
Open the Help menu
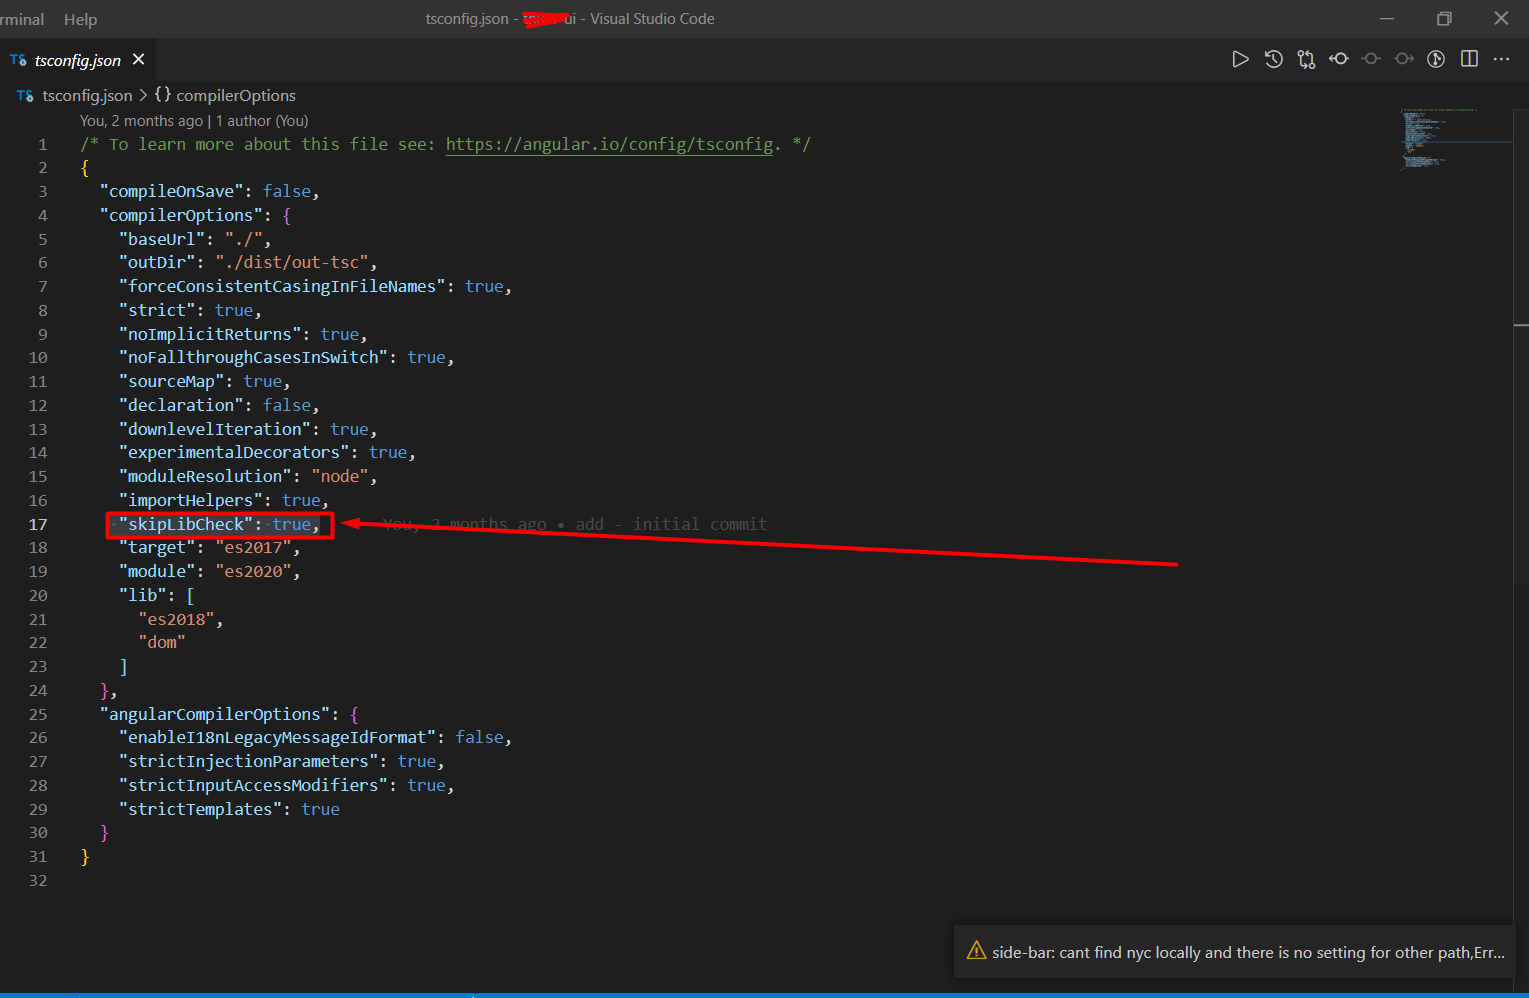(x=80, y=19)
